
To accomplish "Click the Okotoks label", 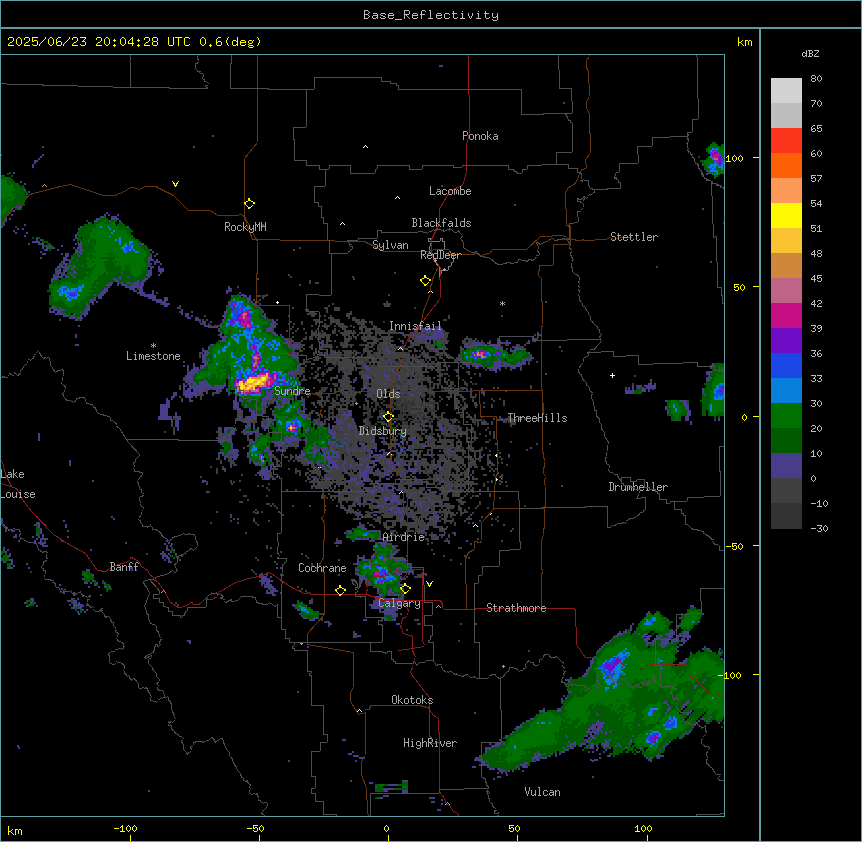I will pos(412,700).
